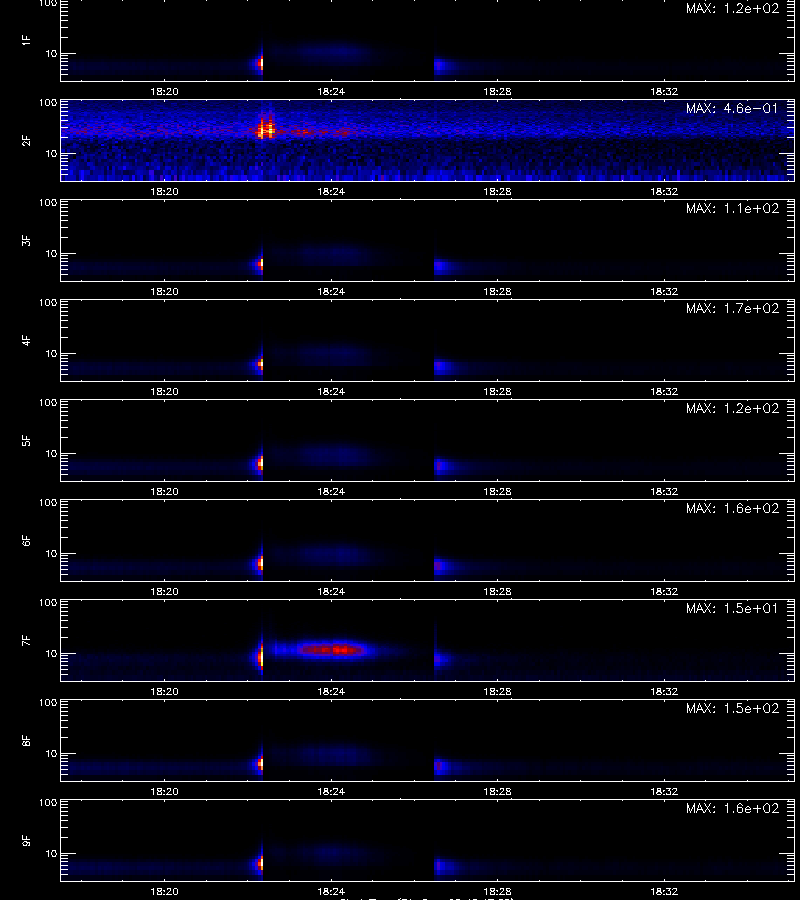The image size is (800, 900).
Task: Click the 18:24 time label under 1F panel
Action: (x=331, y=91)
